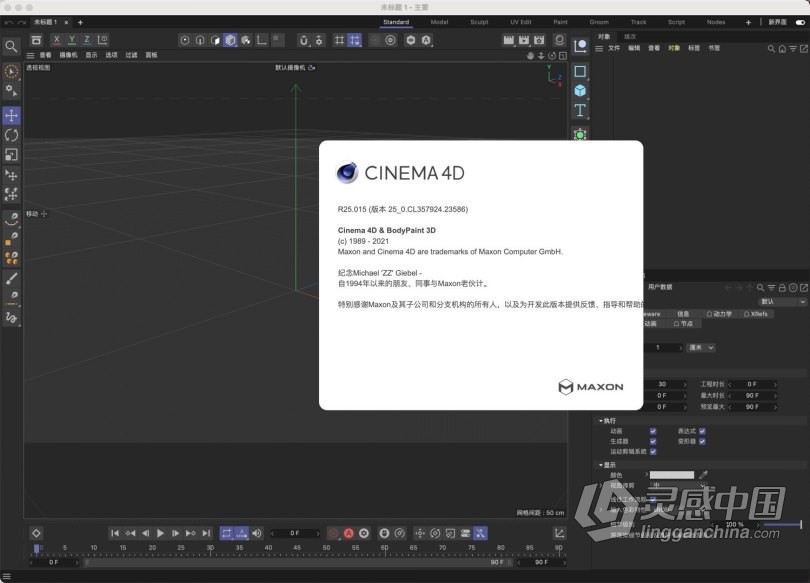Screen dimensions: 810x583
Task: Switch to the UV Edit layout tab
Action: pos(521,22)
